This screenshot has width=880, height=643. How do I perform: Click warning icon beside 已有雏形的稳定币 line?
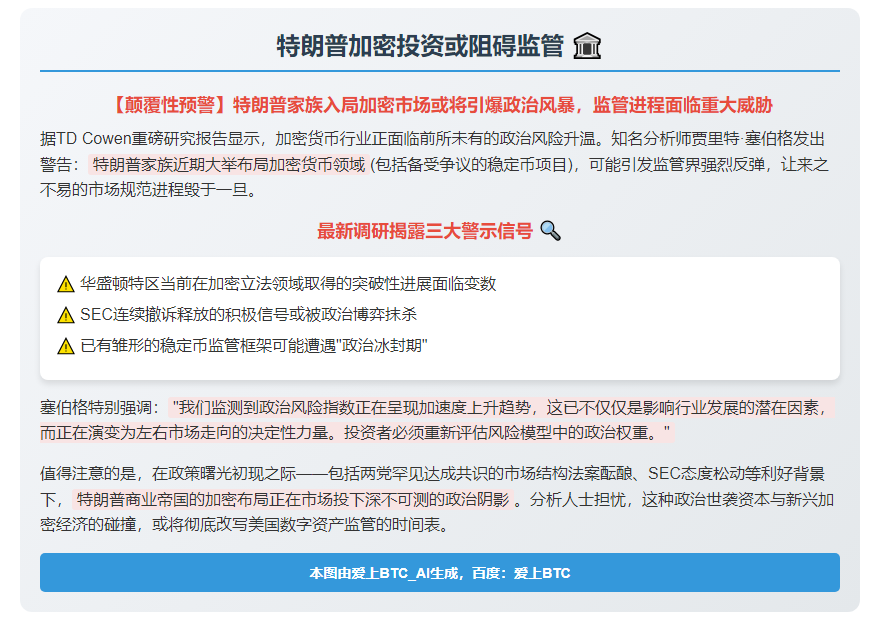66,346
